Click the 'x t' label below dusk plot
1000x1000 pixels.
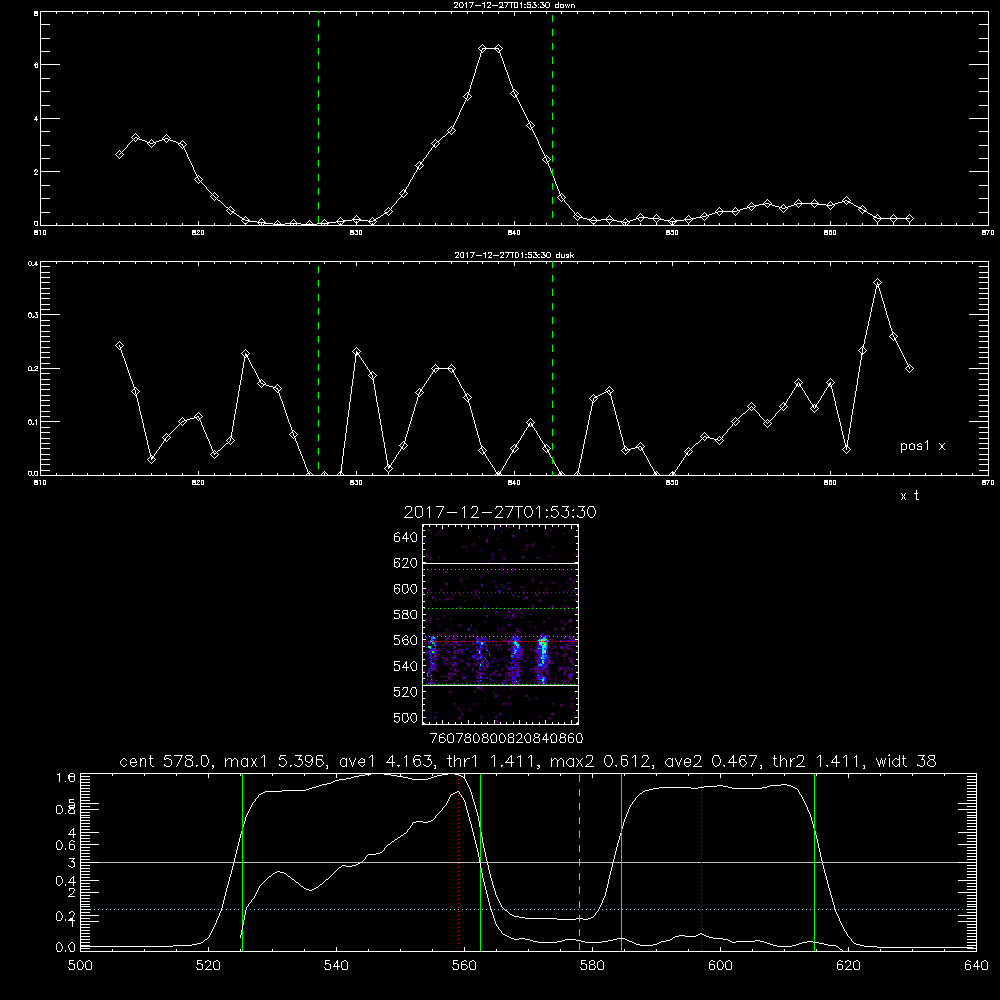tap(909, 496)
